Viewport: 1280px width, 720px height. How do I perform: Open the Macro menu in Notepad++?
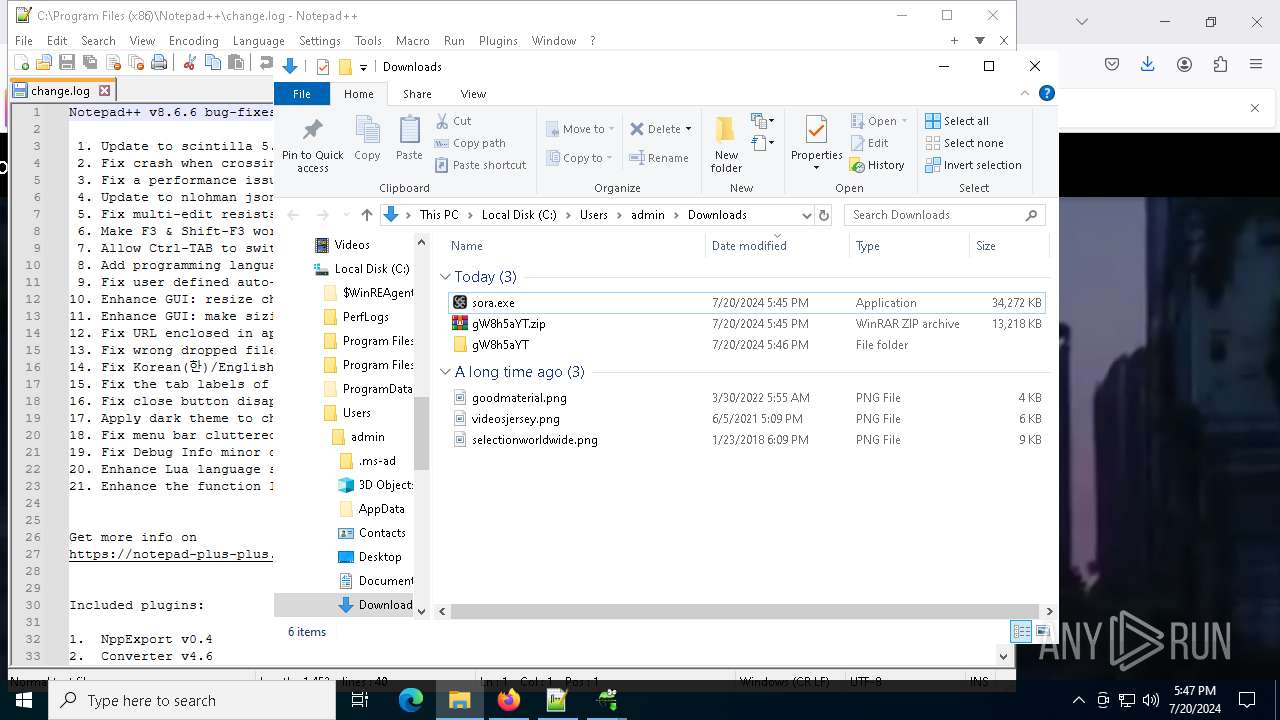pyautogui.click(x=412, y=41)
